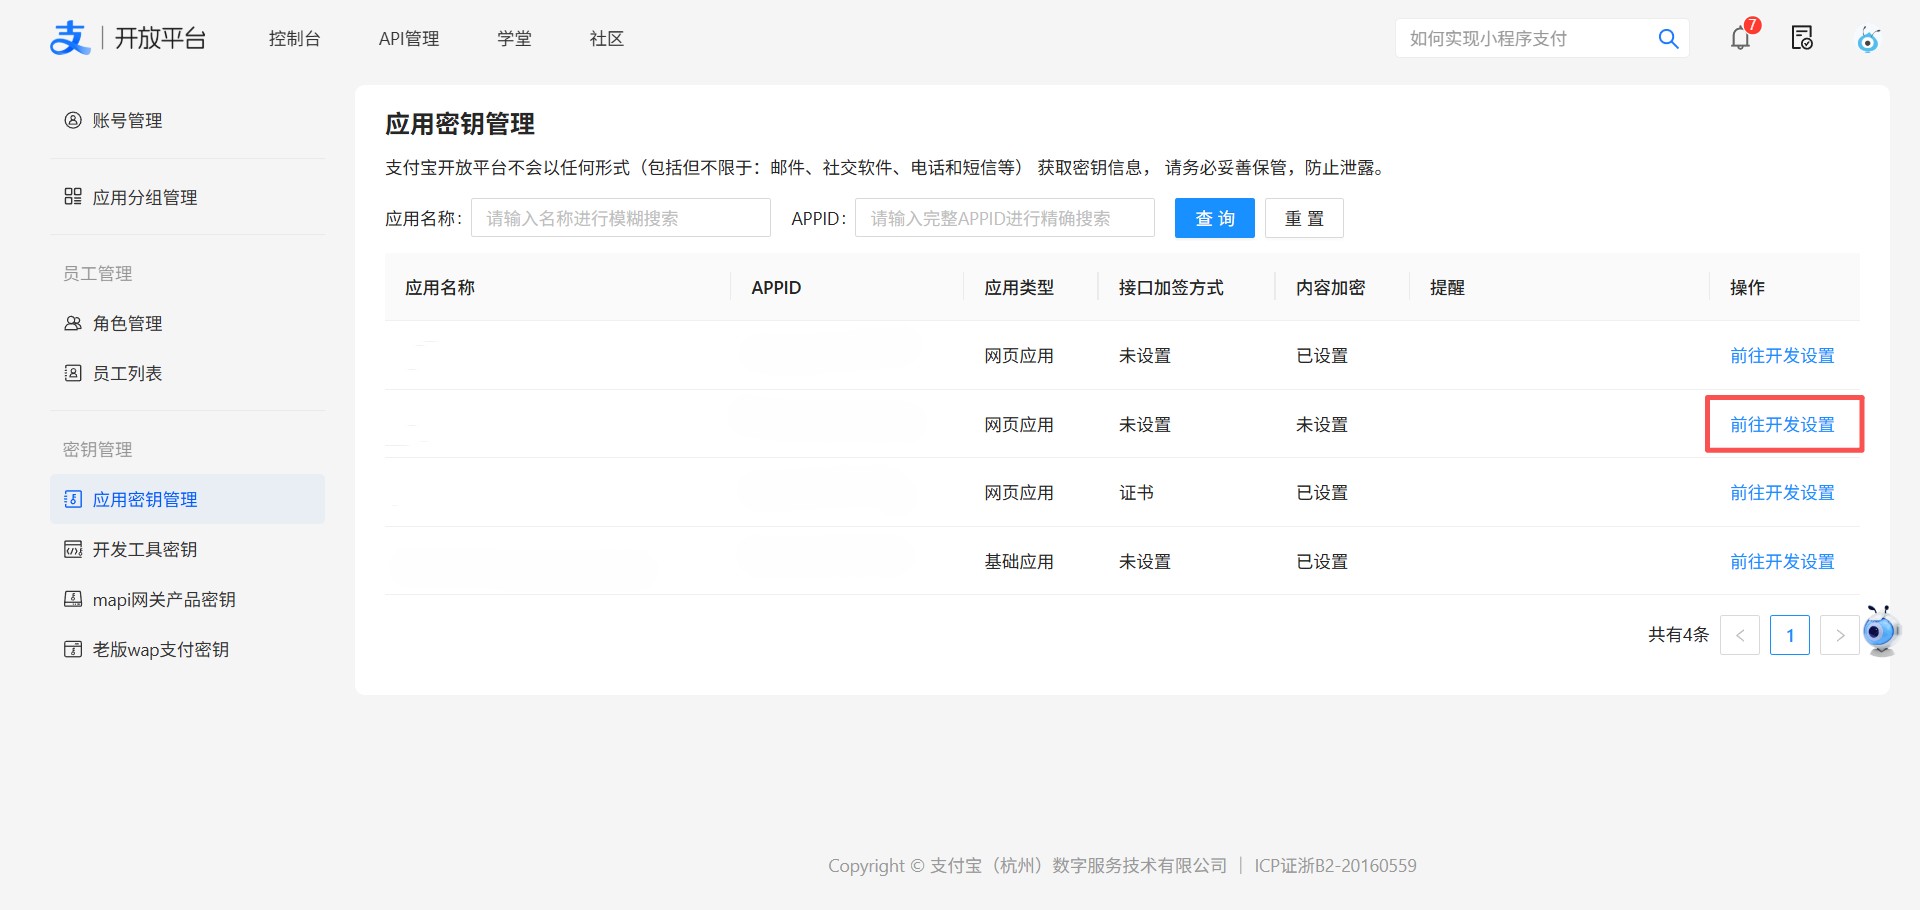Viewport: 1920px width, 910px height.
Task: Go to next page arrow in pagination
Action: click(x=1840, y=635)
